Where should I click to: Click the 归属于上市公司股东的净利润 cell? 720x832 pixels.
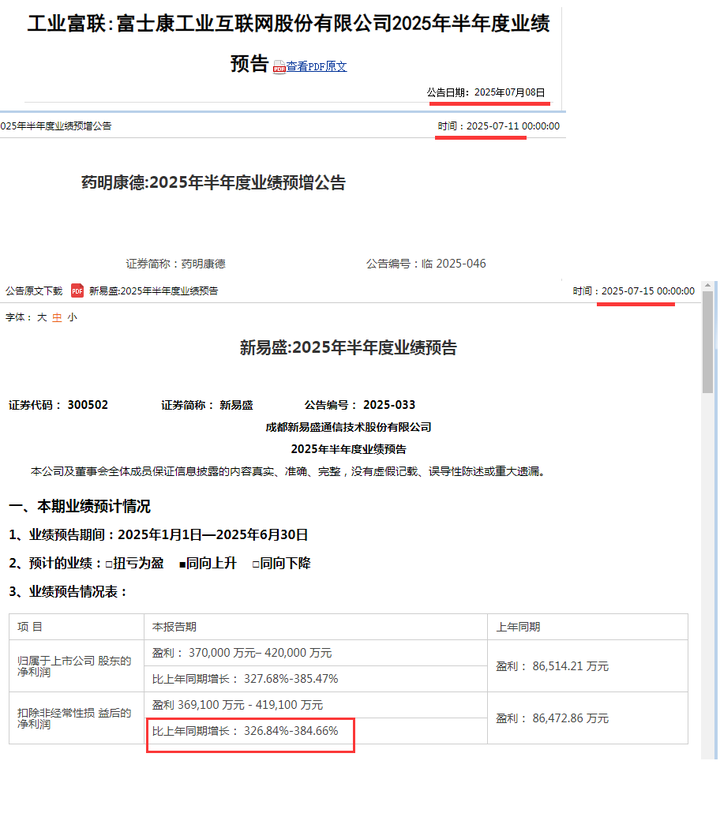[x=76, y=666]
